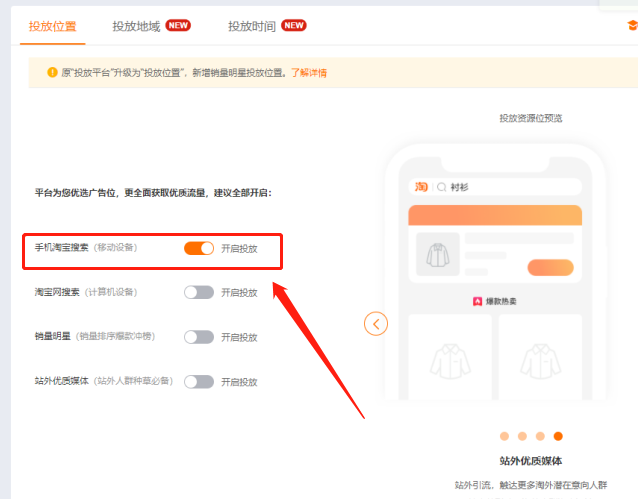Click orange button in preview ad card
This screenshot has width=638, height=499.
551,267
